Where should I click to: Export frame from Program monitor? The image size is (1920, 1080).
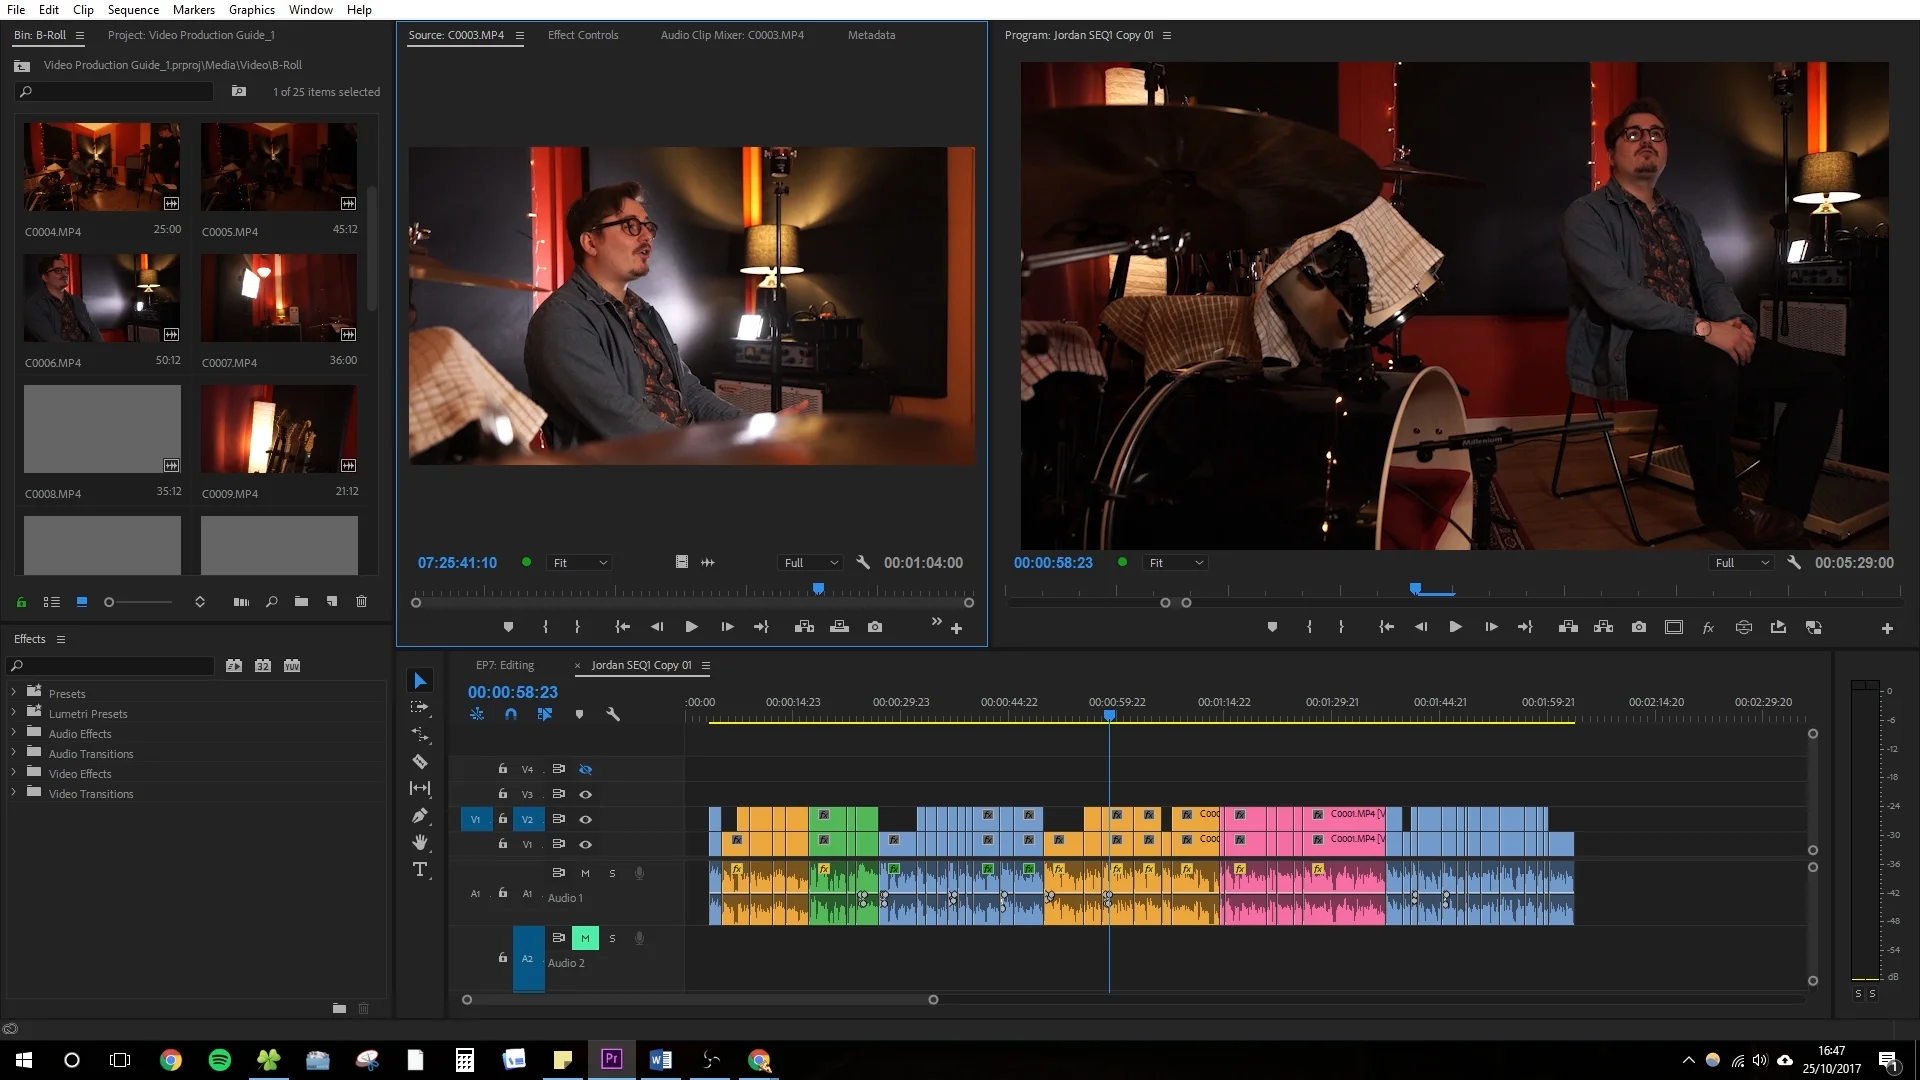[x=1638, y=627]
